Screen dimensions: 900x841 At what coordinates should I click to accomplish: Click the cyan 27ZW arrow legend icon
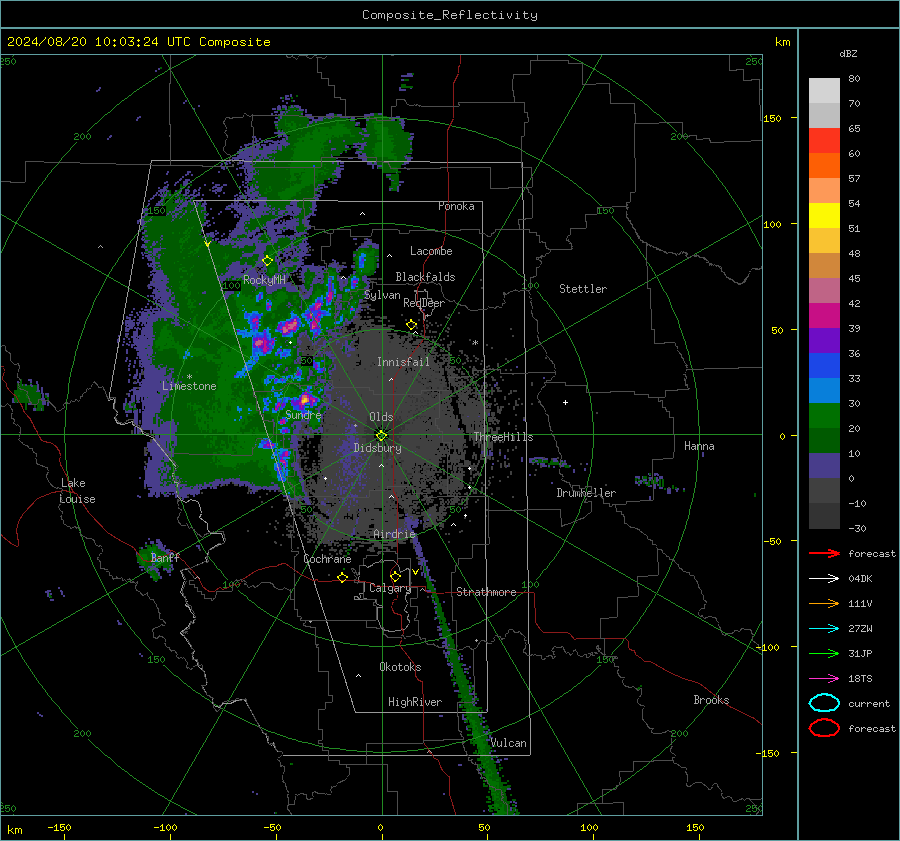click(824, 629)
